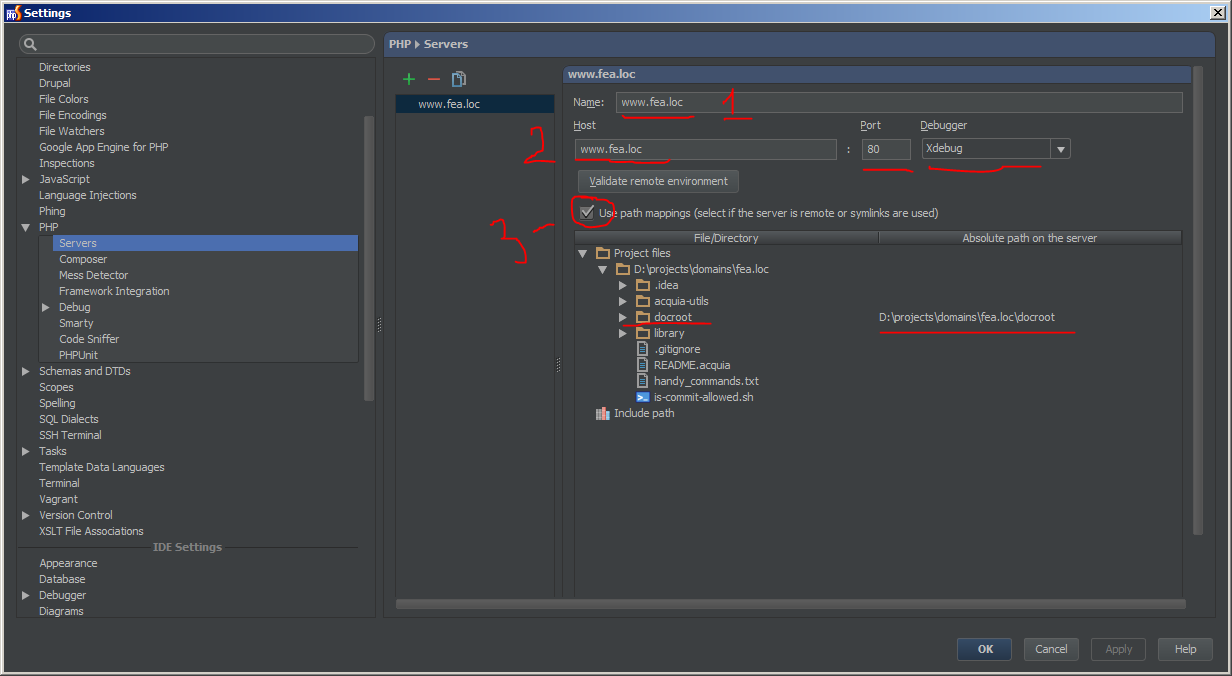Expand the Debugger node under IDE Settings
The height and width of the screenshot is (676, 1232).
click(x=26, y=595)
